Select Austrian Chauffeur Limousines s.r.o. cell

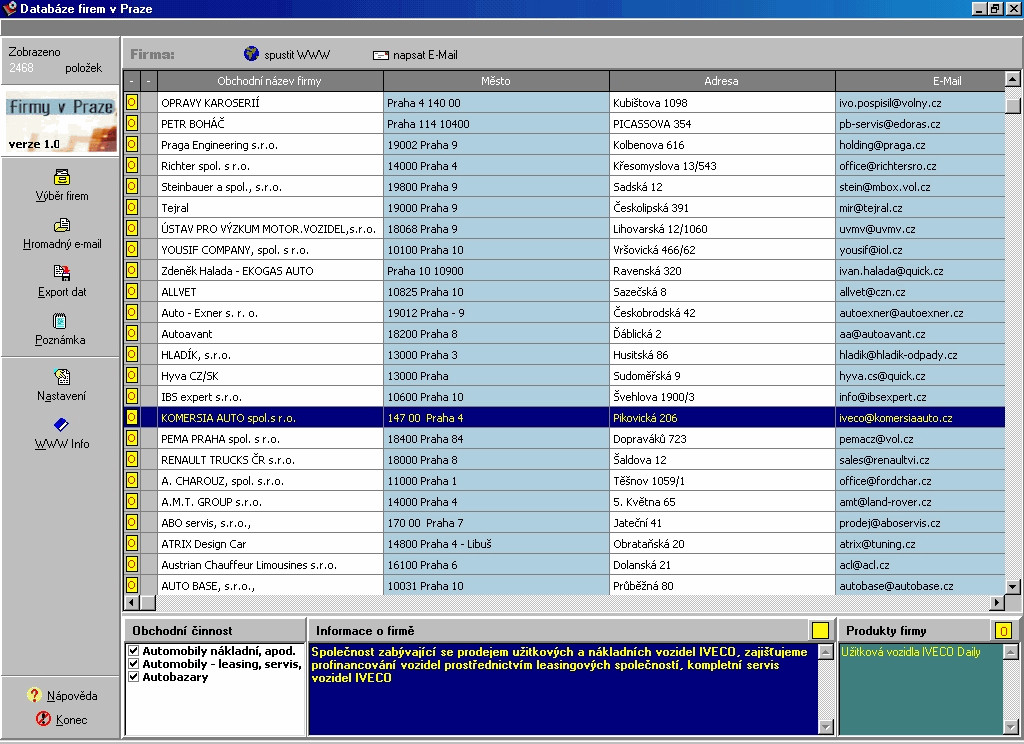click(270, 564)
